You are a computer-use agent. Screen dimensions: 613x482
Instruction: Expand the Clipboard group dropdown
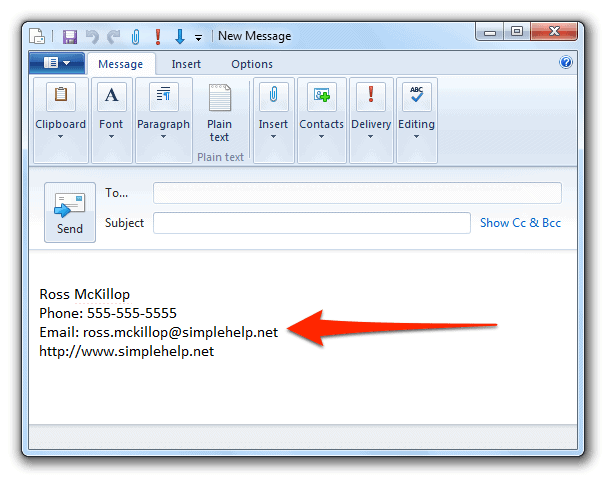[x=61, y=119]
